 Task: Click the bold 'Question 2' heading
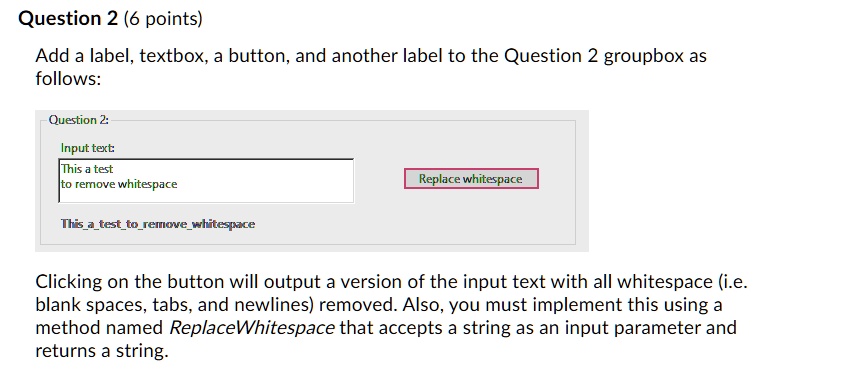[68, 19]
